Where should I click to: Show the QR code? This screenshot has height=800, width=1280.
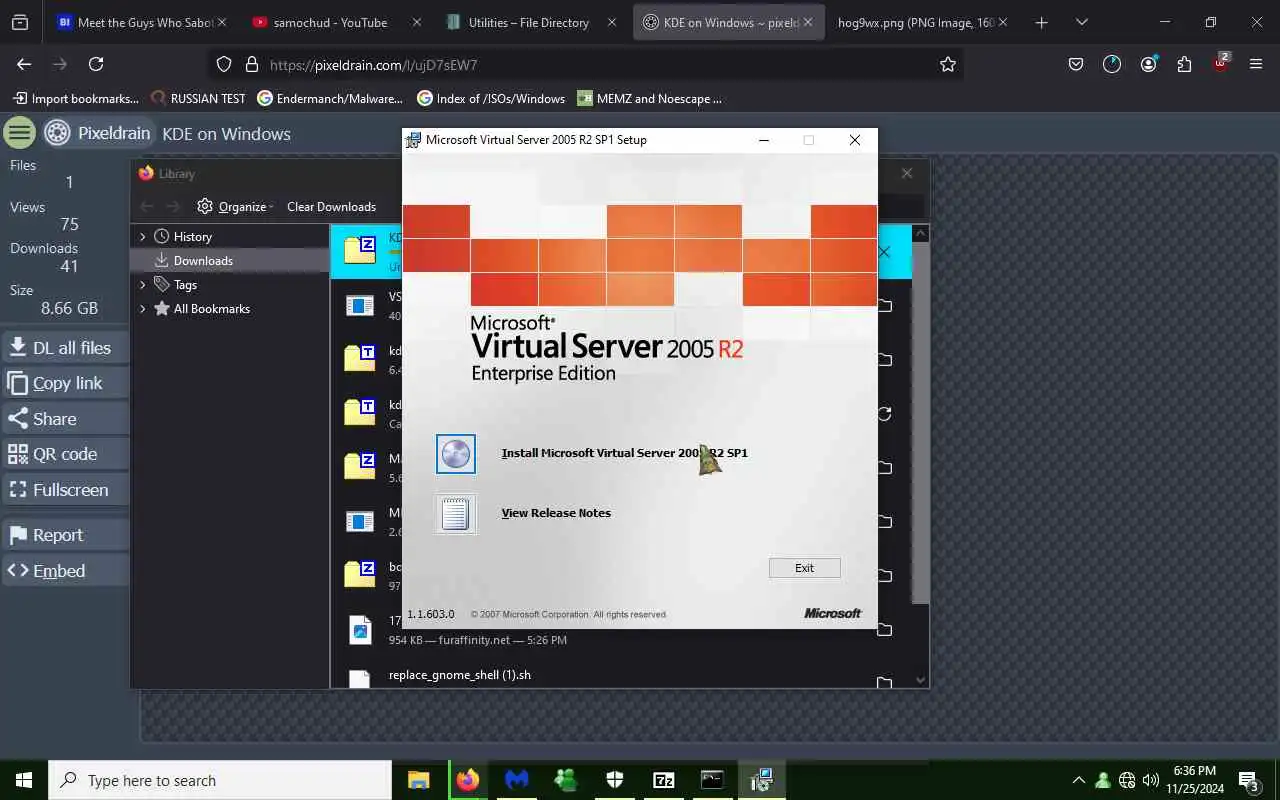click(x=65, y=454)
